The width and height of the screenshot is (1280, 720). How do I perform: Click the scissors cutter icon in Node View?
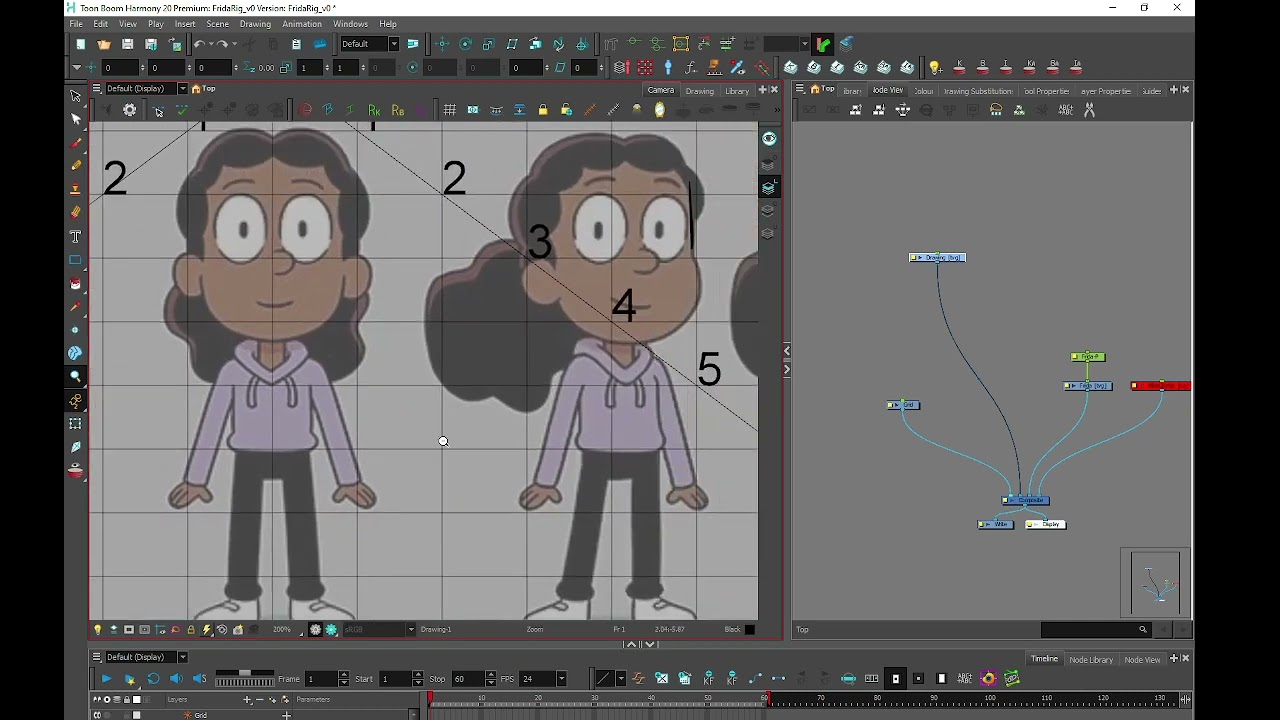(1089, 110)
